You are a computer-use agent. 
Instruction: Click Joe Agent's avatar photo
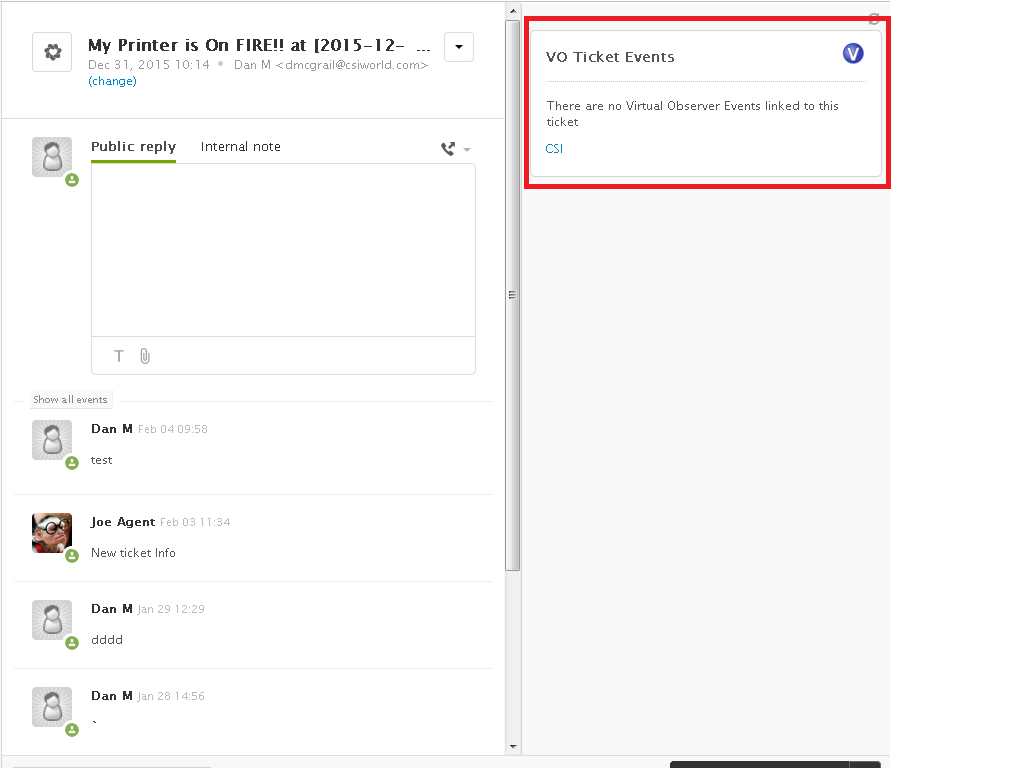52,533
